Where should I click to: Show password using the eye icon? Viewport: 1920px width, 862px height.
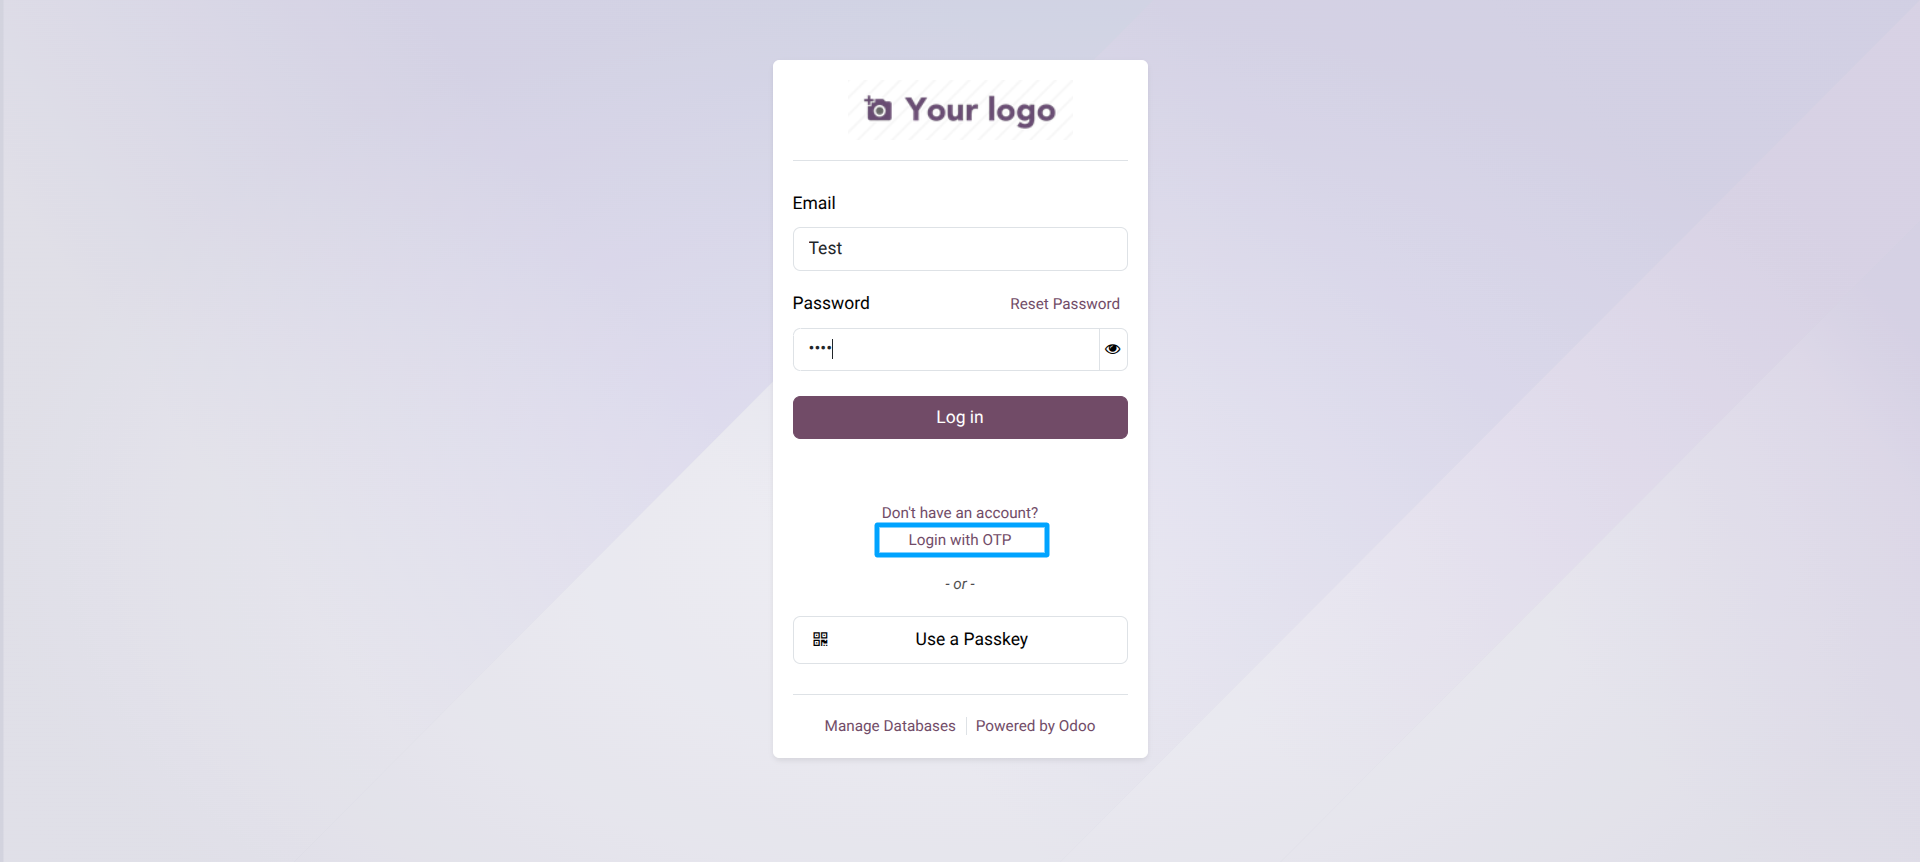click(x=1113, y=350)
